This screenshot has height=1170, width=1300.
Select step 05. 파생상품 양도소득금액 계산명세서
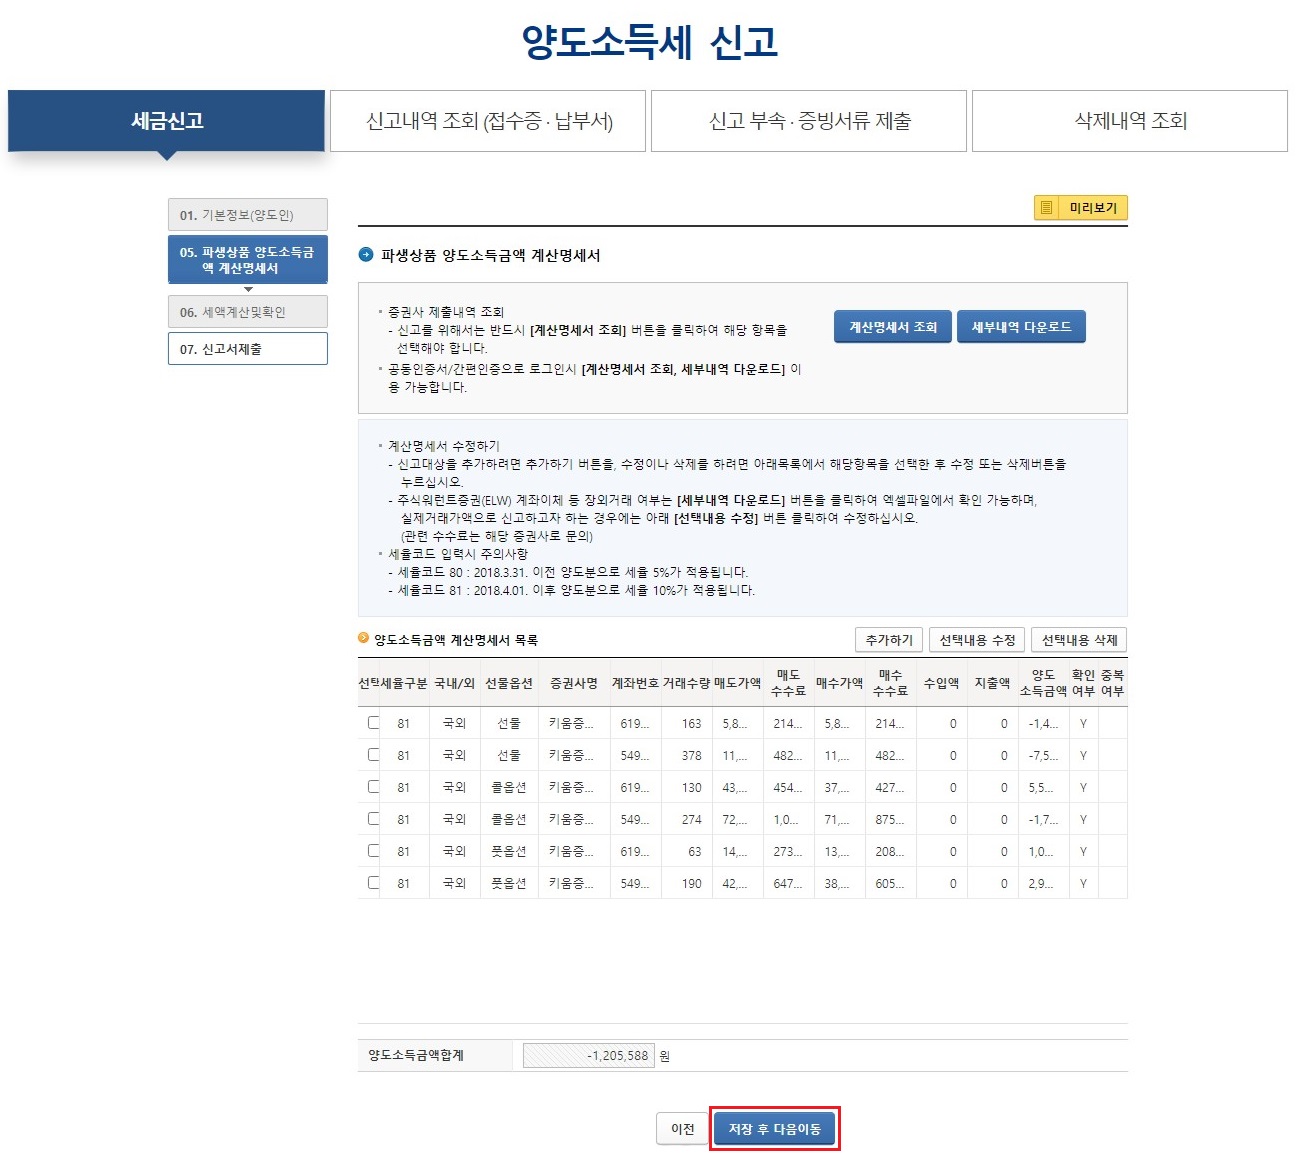[x=248, y=260]
